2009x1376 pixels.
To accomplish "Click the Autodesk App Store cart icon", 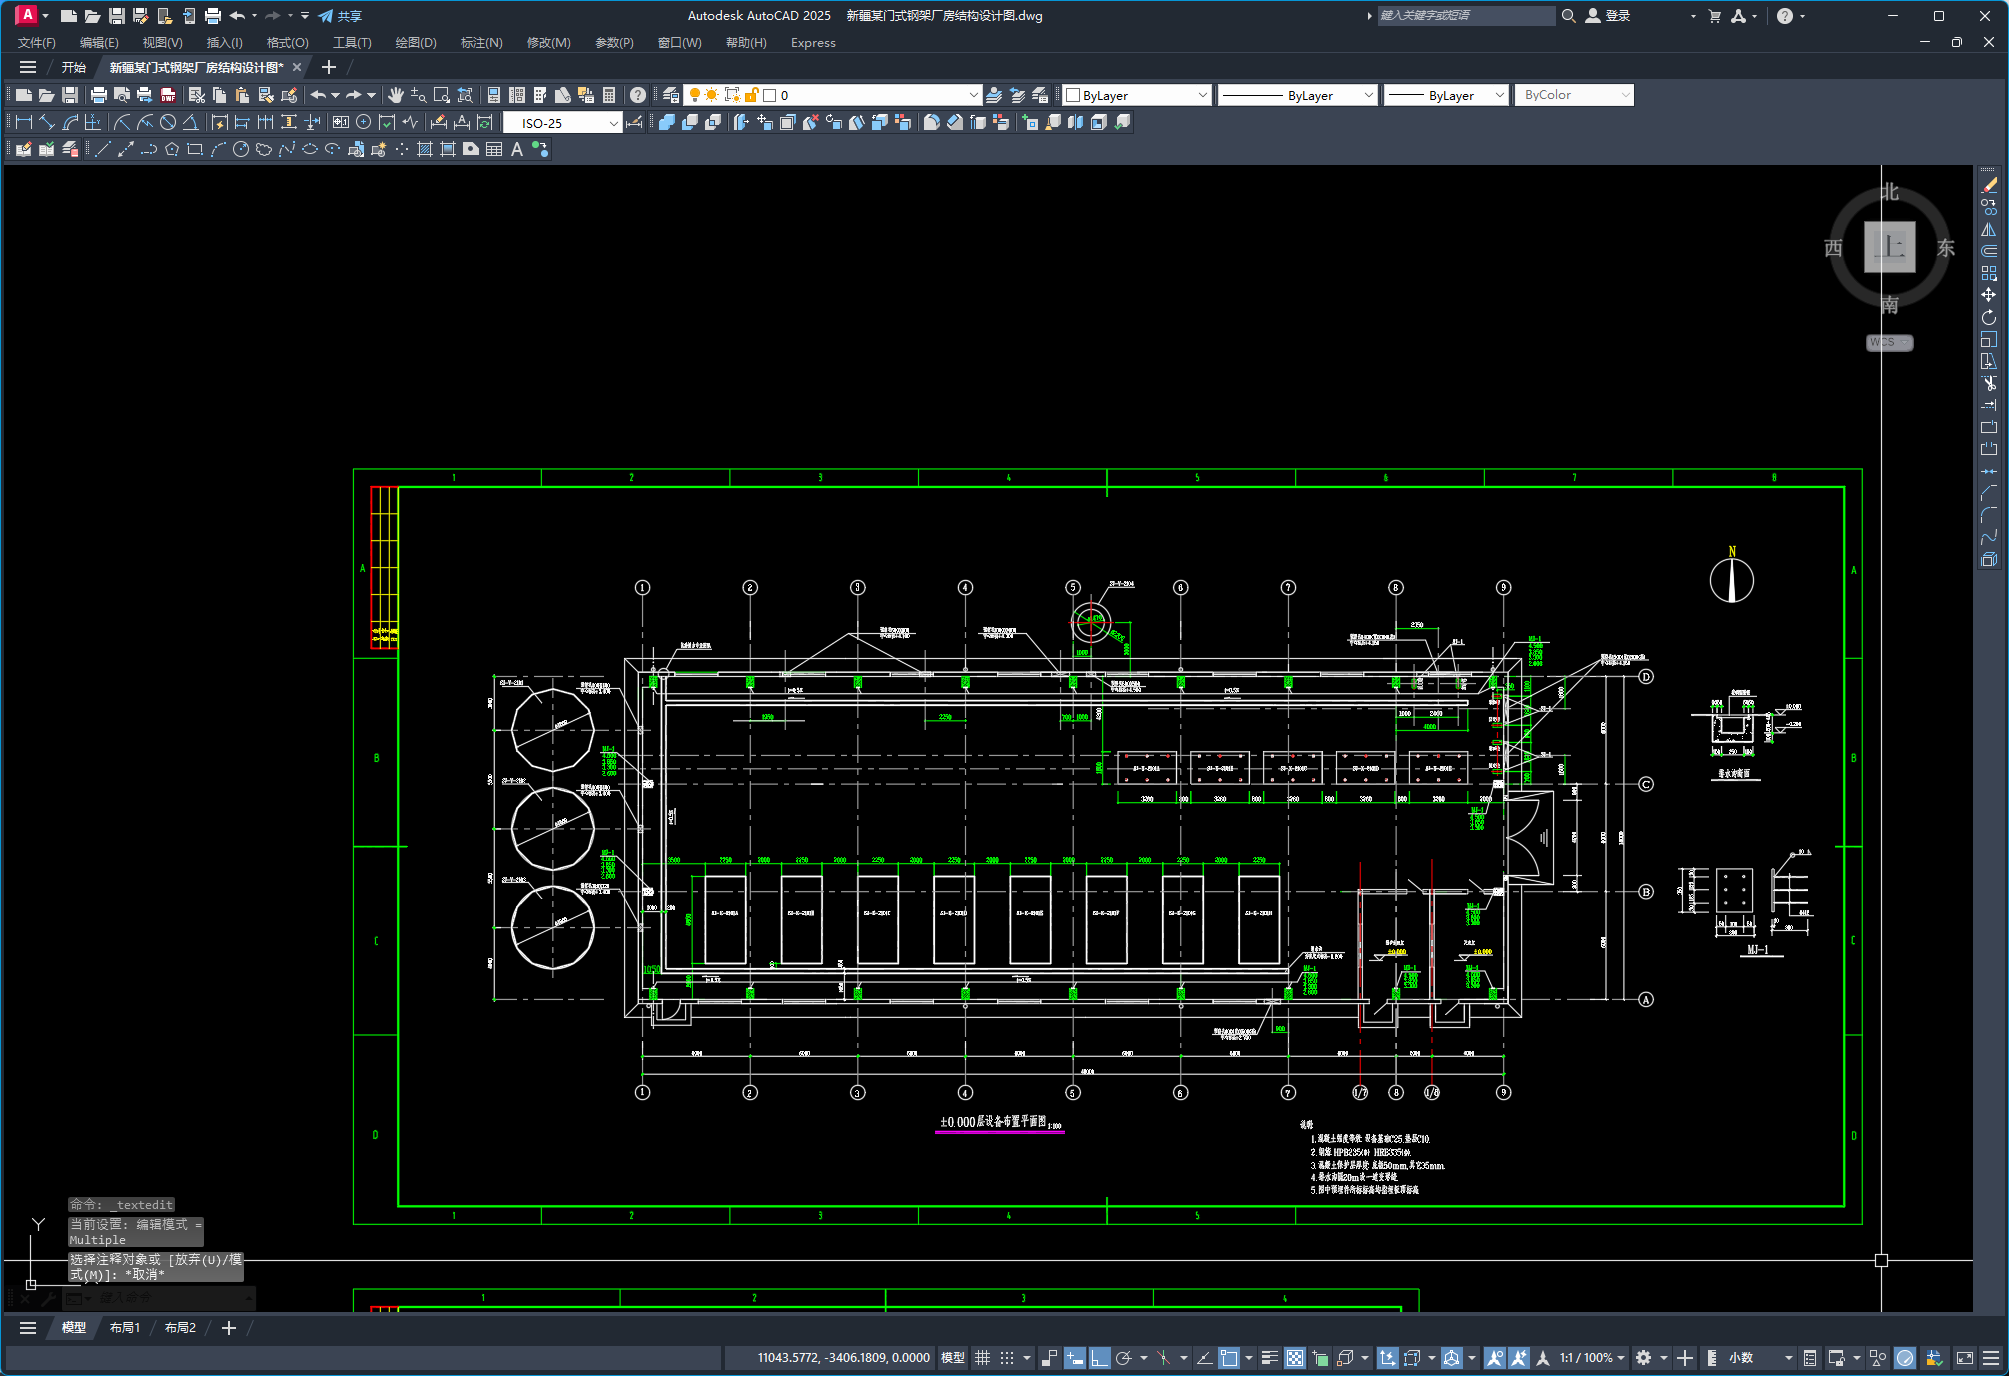I will [x=1715, y=16].
